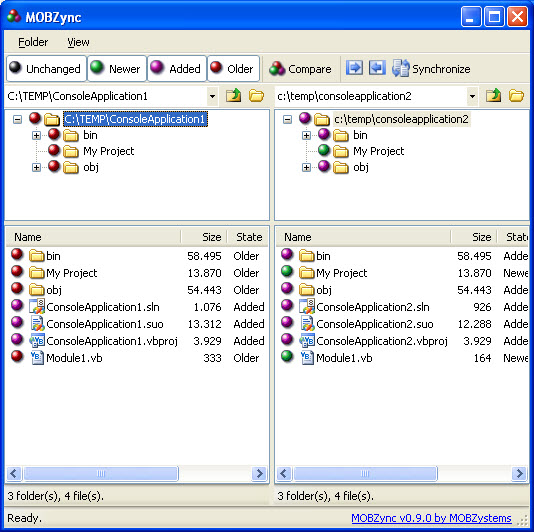Expand the bin folder in left tree
Image resolution: width=534 pixels, height=532 pixels.
(x=36, y=136)
